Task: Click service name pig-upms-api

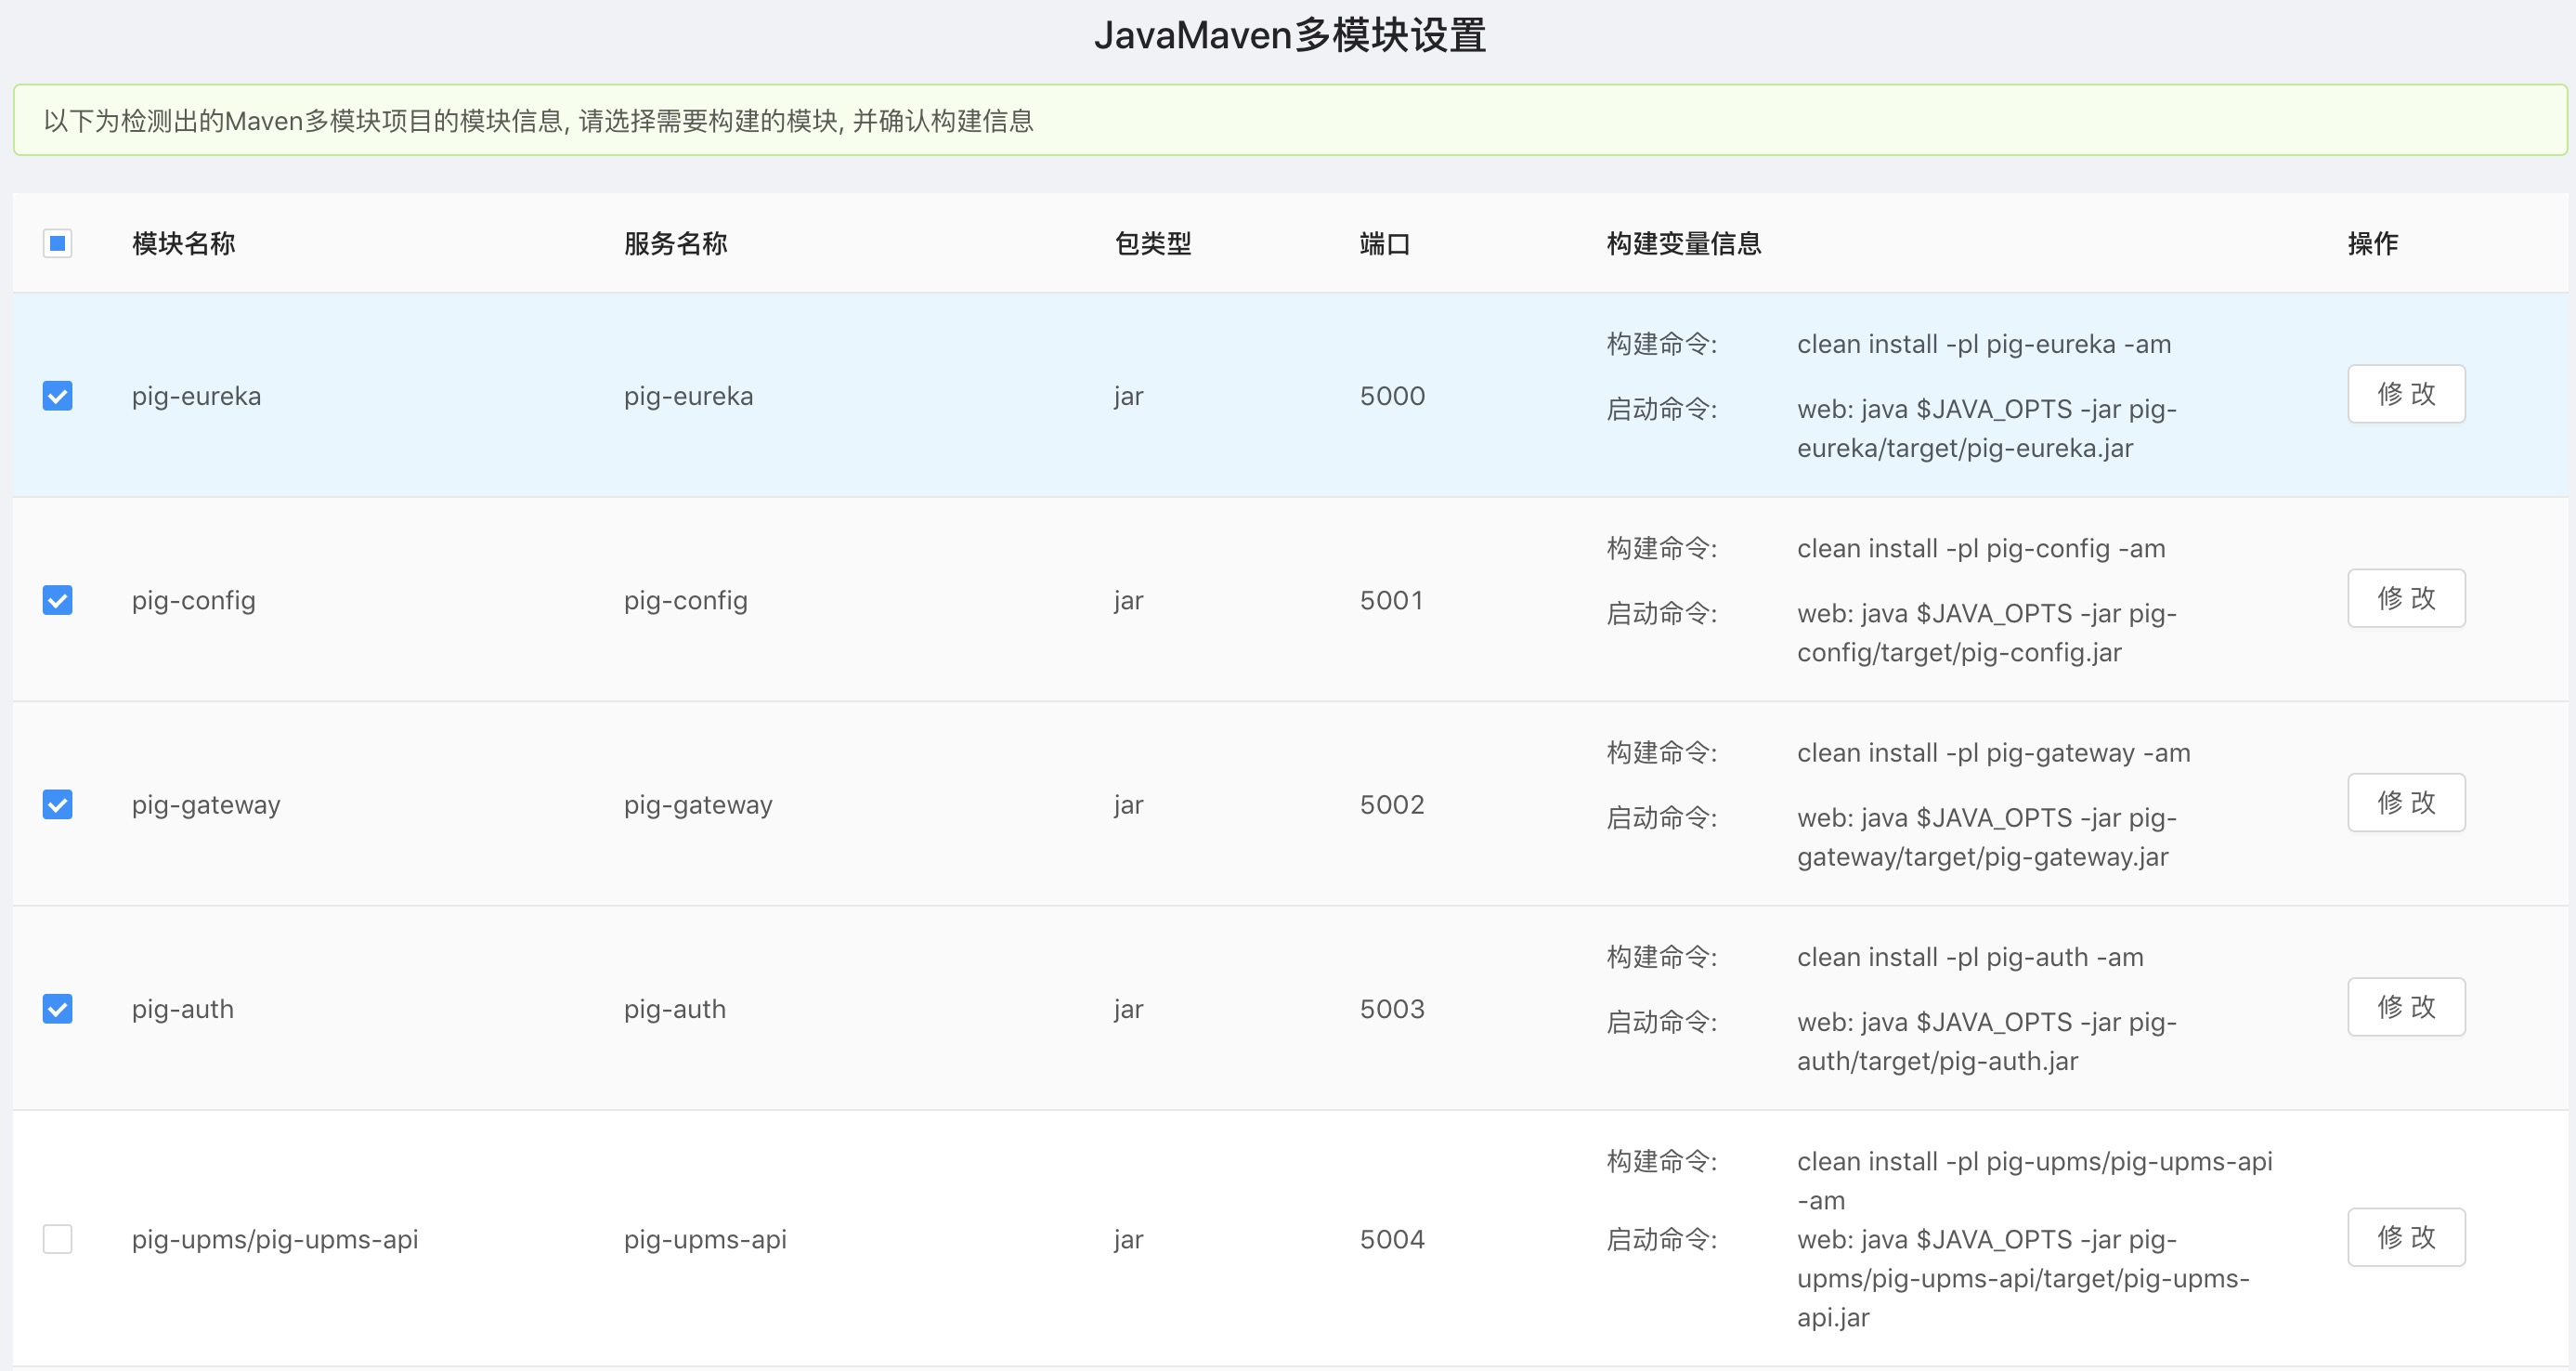Action: 705,1240
